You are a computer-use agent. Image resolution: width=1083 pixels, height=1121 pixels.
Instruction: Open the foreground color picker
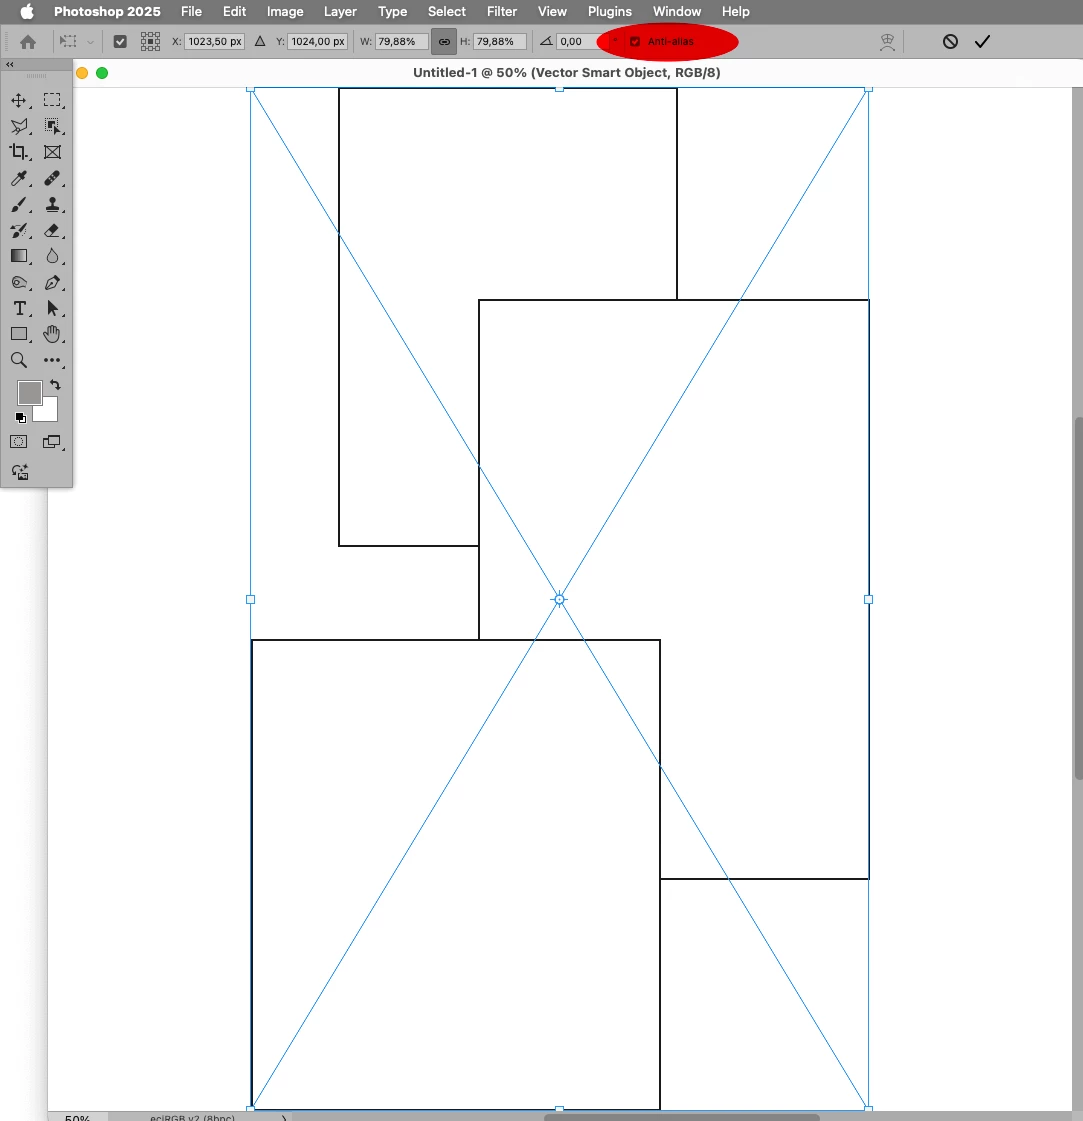[x=29, y=392]
